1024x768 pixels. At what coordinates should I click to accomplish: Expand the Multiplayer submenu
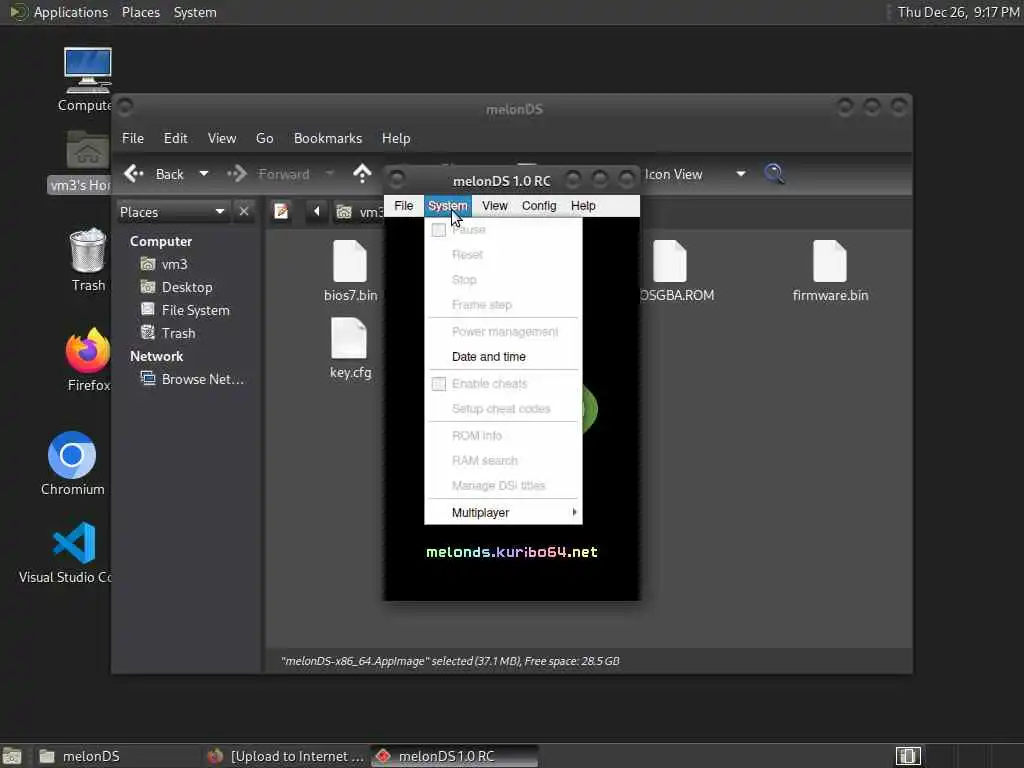(x=504, y=513)
